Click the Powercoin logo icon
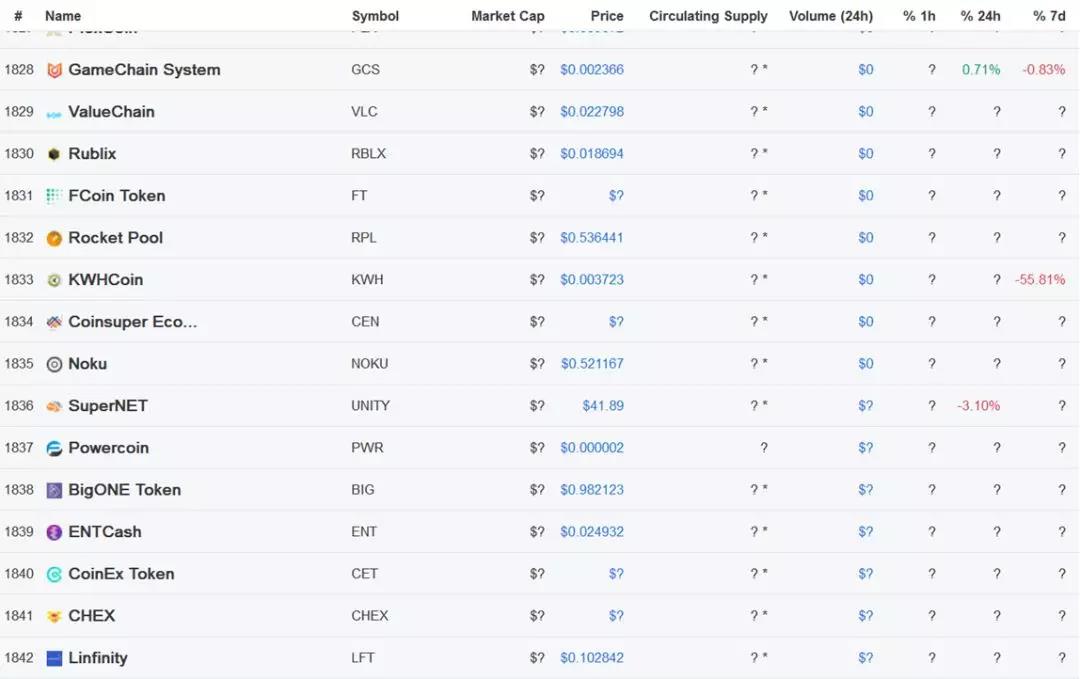The image size is (1080, 679). pos(54,448)
